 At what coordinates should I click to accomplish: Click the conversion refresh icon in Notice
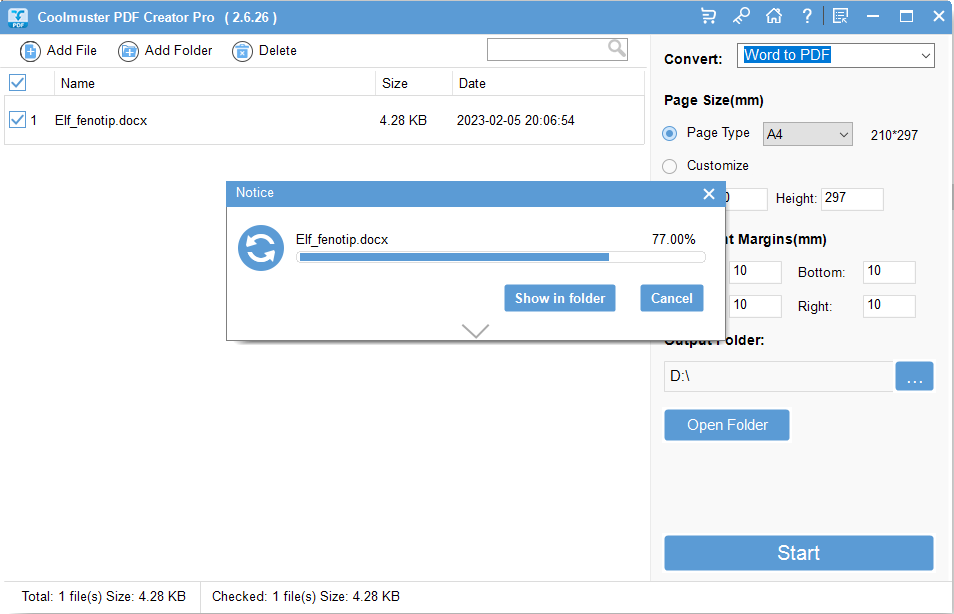pyautogui.click(x=261, y=248)
